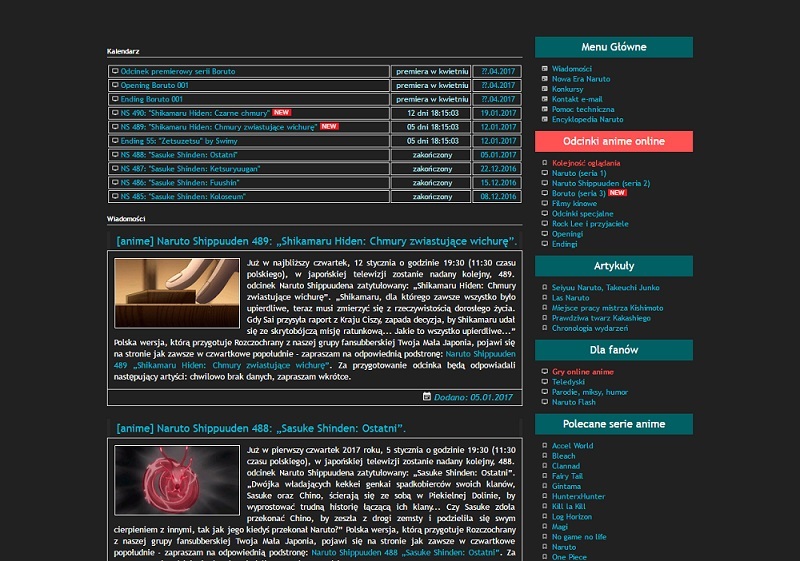Open Miejsce pracy mistrza Kishimoto article
The width and height of the screenshot is (800, 561).
tap(607, 308)
